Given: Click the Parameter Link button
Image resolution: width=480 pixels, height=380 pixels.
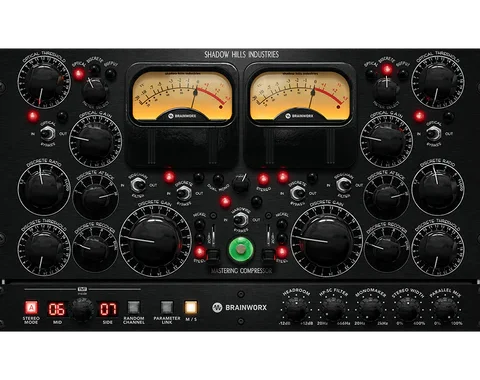Looking at the screenshot, I should point(167,307).
